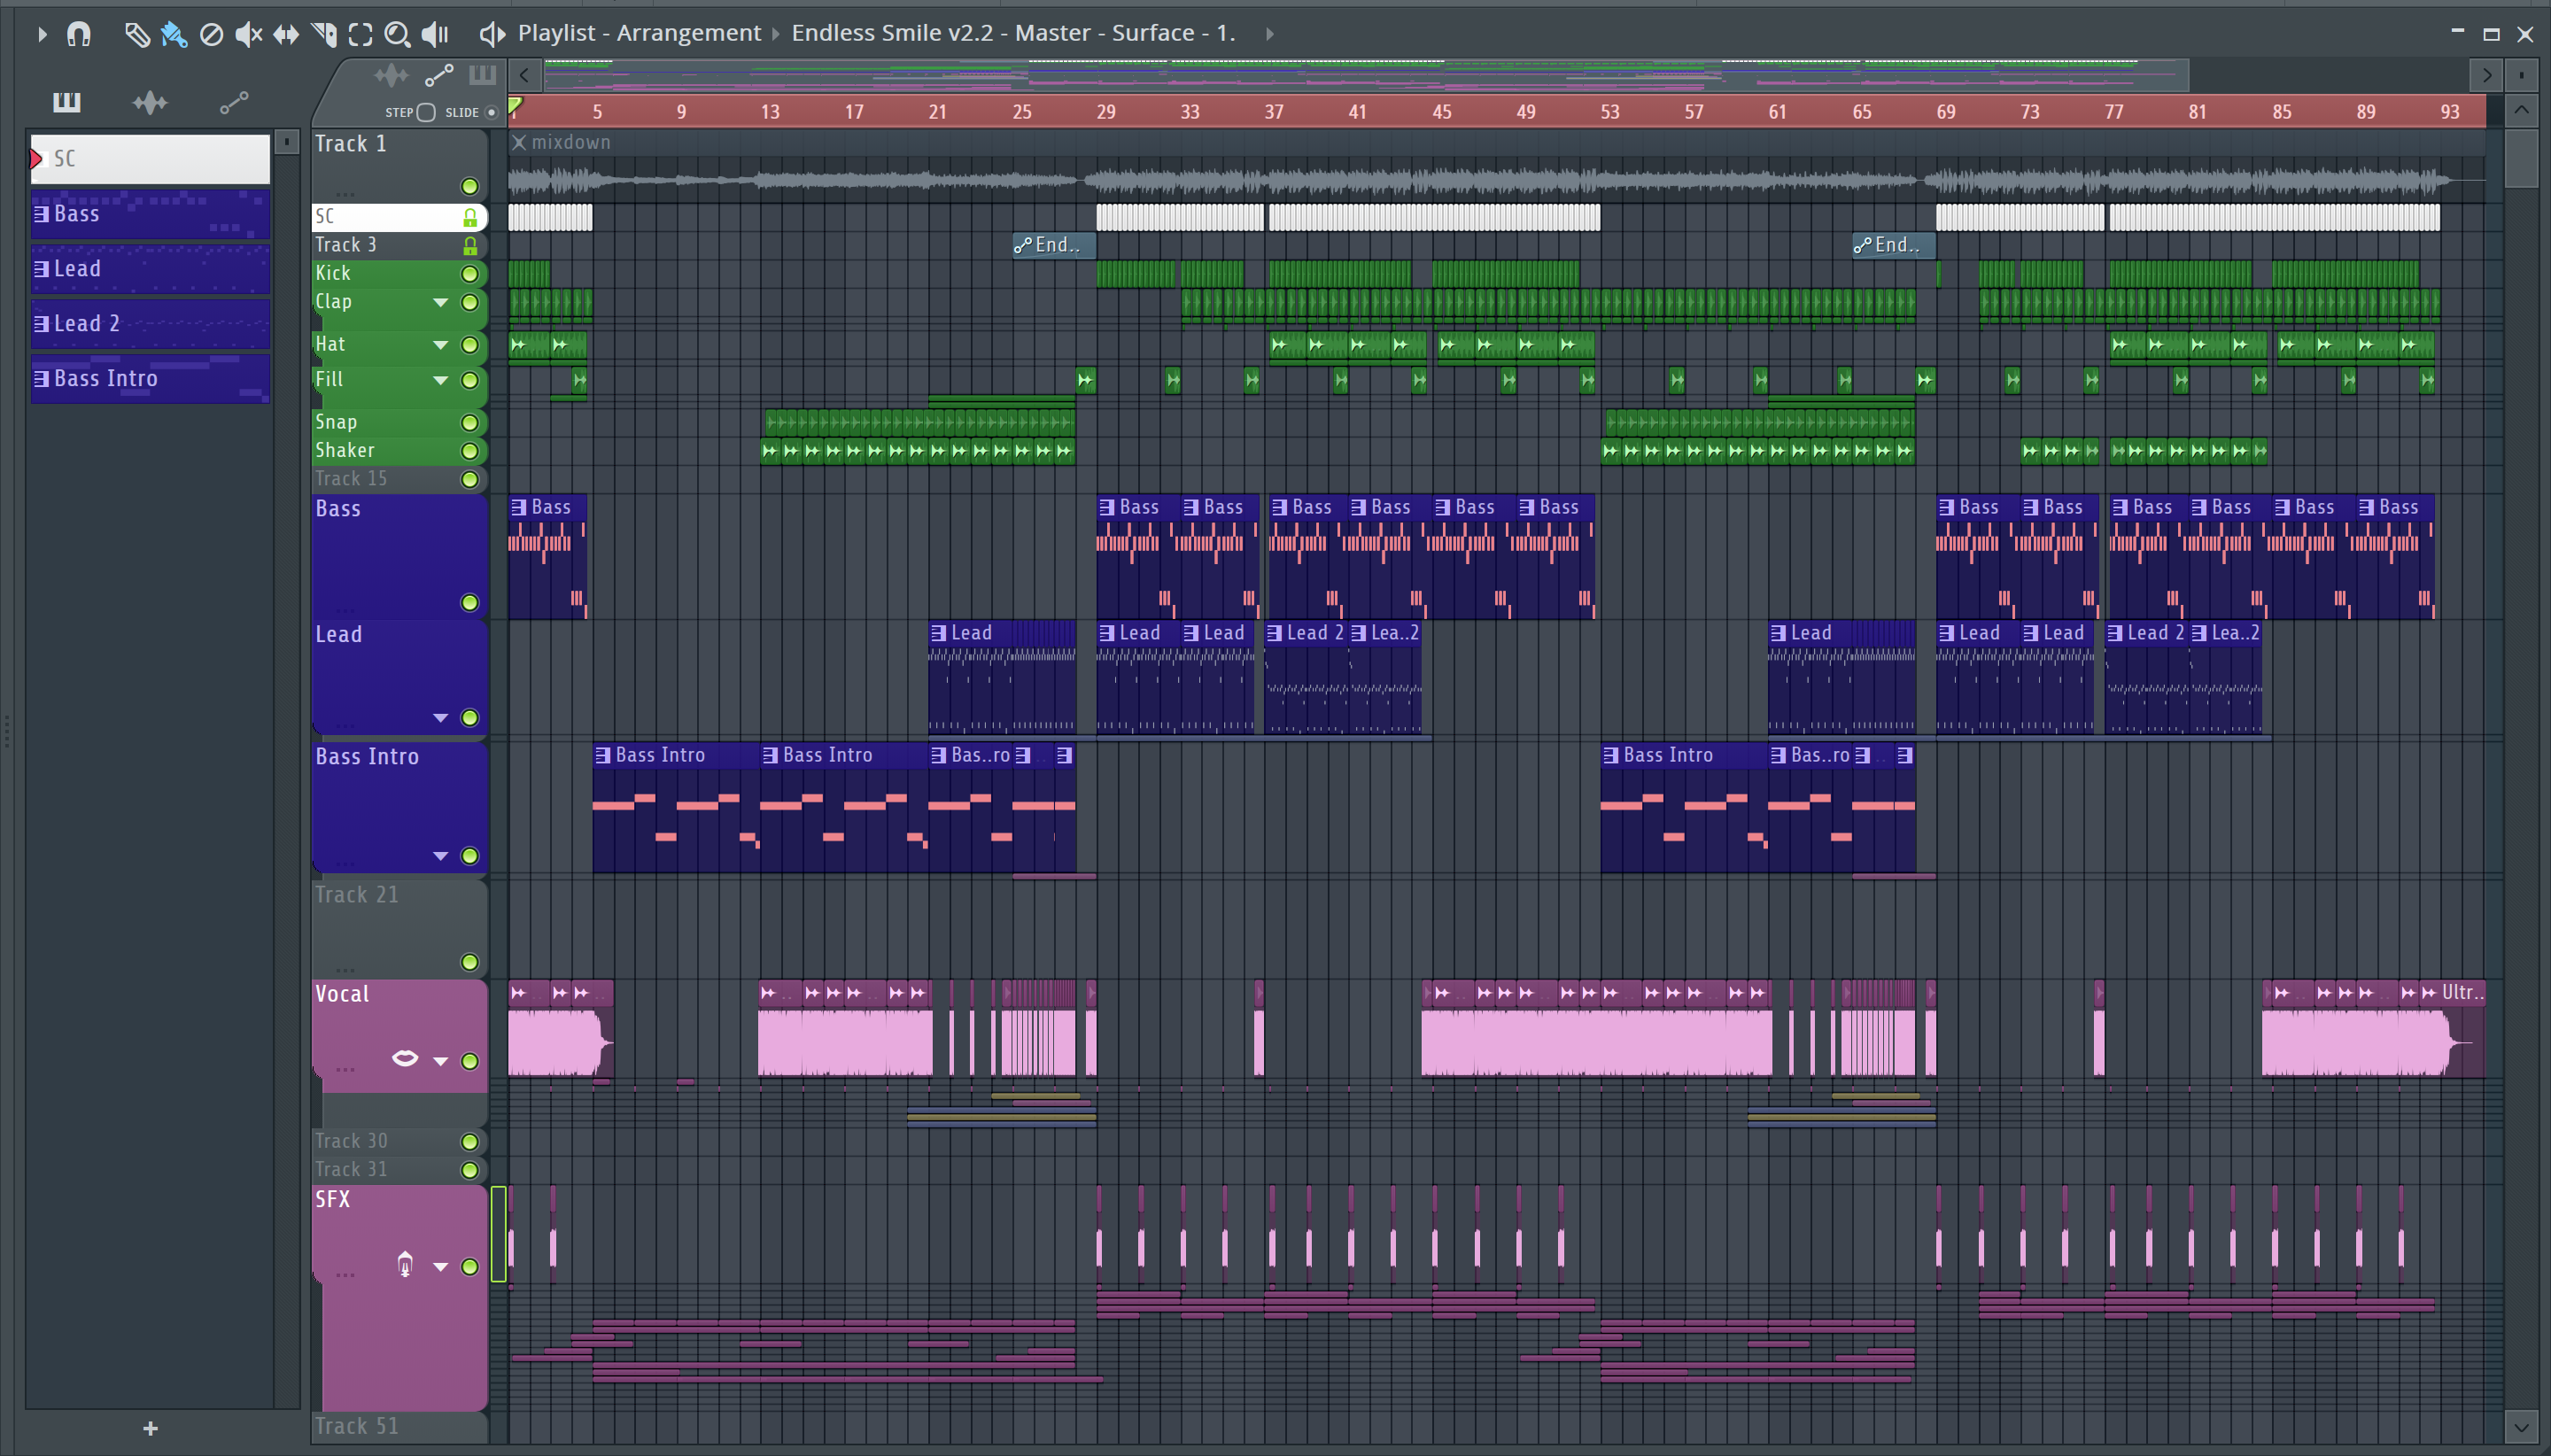2551x1456 pixels.
Task: Expand the Fill track group arrow
Action: (x=440, y=380)
